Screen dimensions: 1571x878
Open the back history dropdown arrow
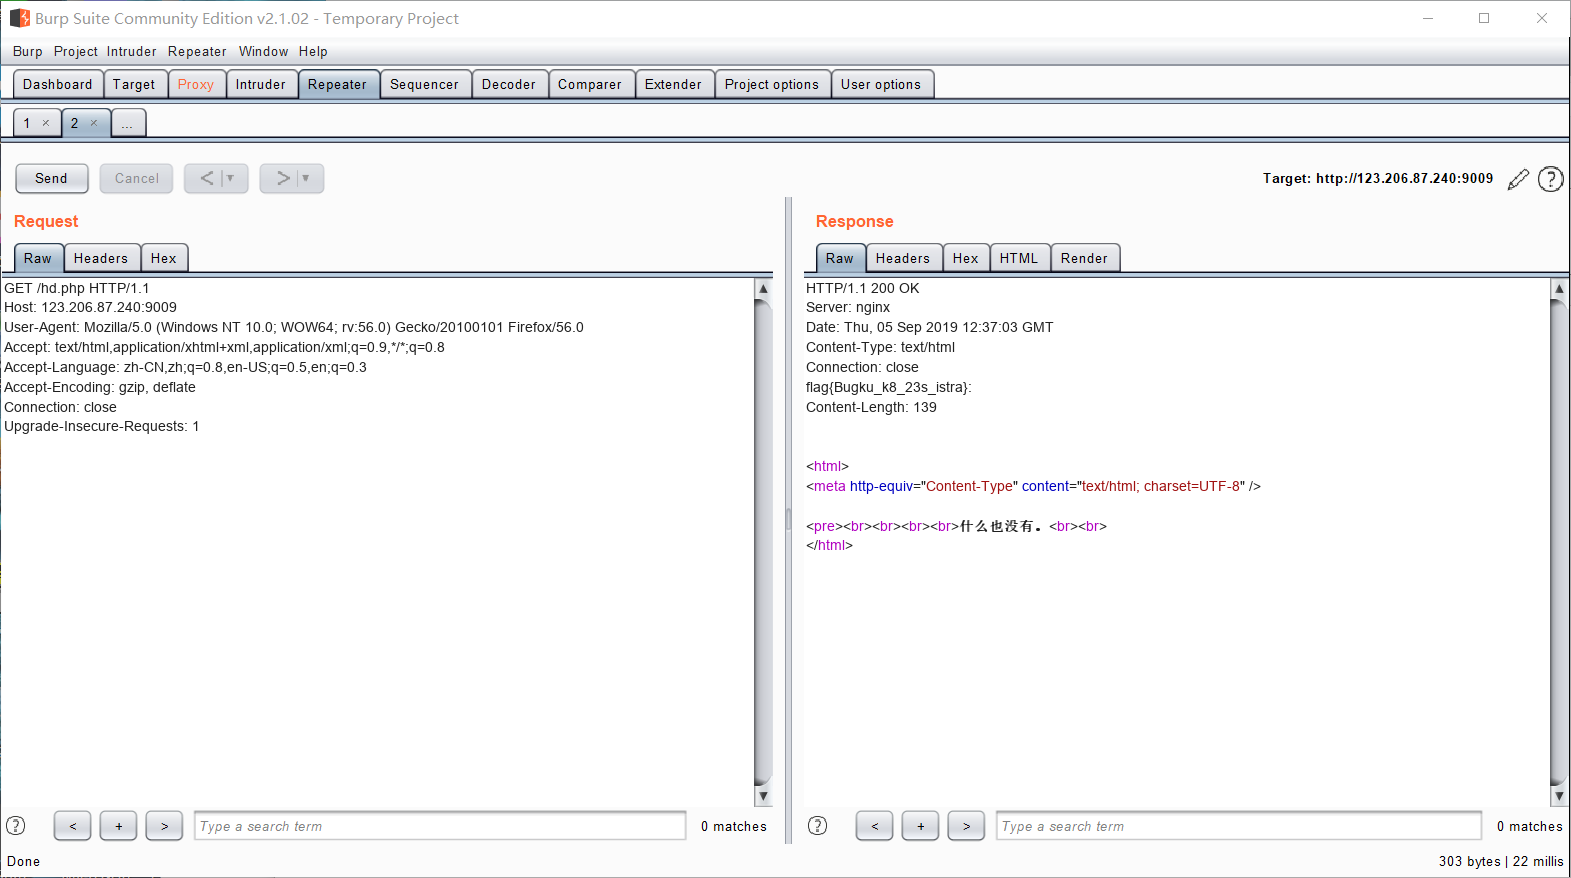pos(231,178)
